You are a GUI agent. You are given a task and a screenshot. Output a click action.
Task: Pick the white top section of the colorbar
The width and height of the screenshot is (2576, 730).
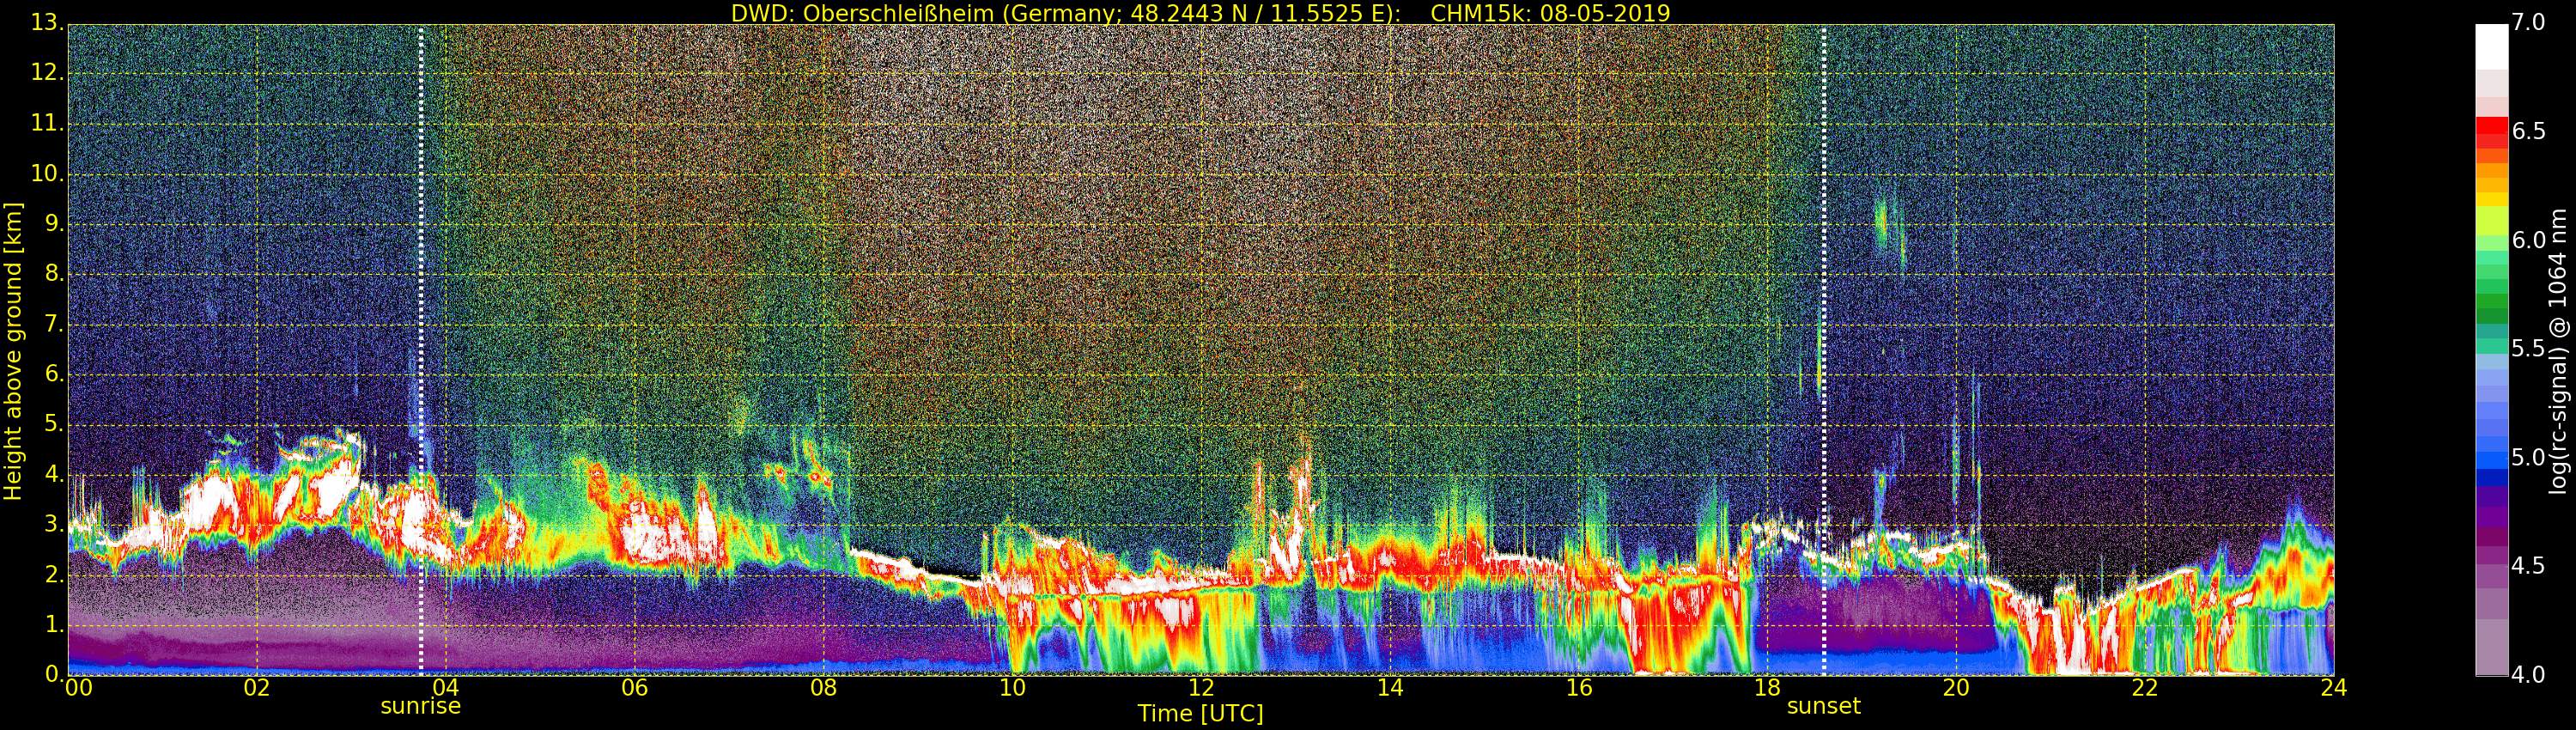point(2491,45)
